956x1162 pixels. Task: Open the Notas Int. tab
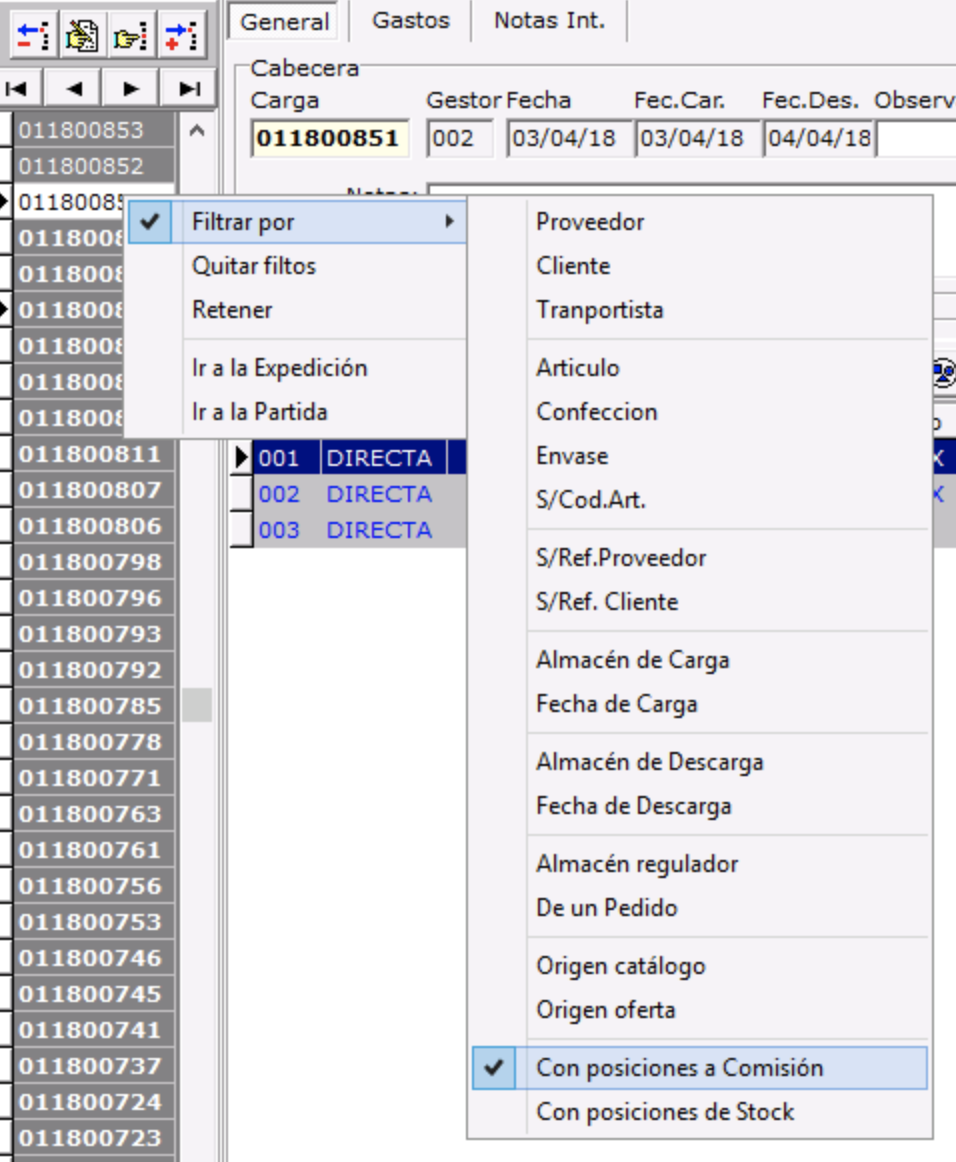pyautogui.click(x=549, y=21)
